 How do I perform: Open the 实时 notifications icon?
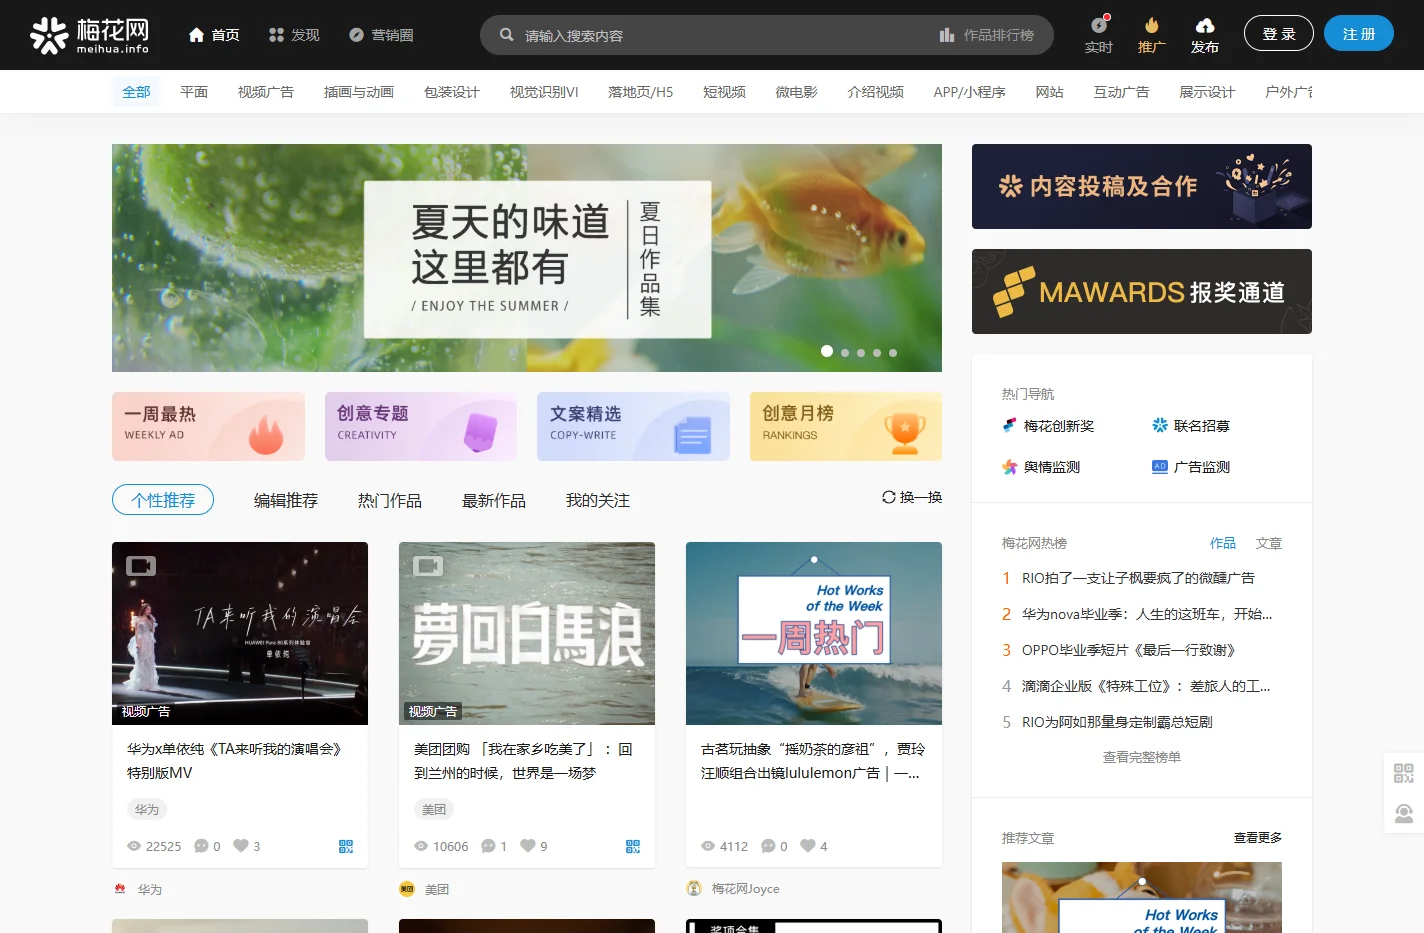(x=1099, y=25)
